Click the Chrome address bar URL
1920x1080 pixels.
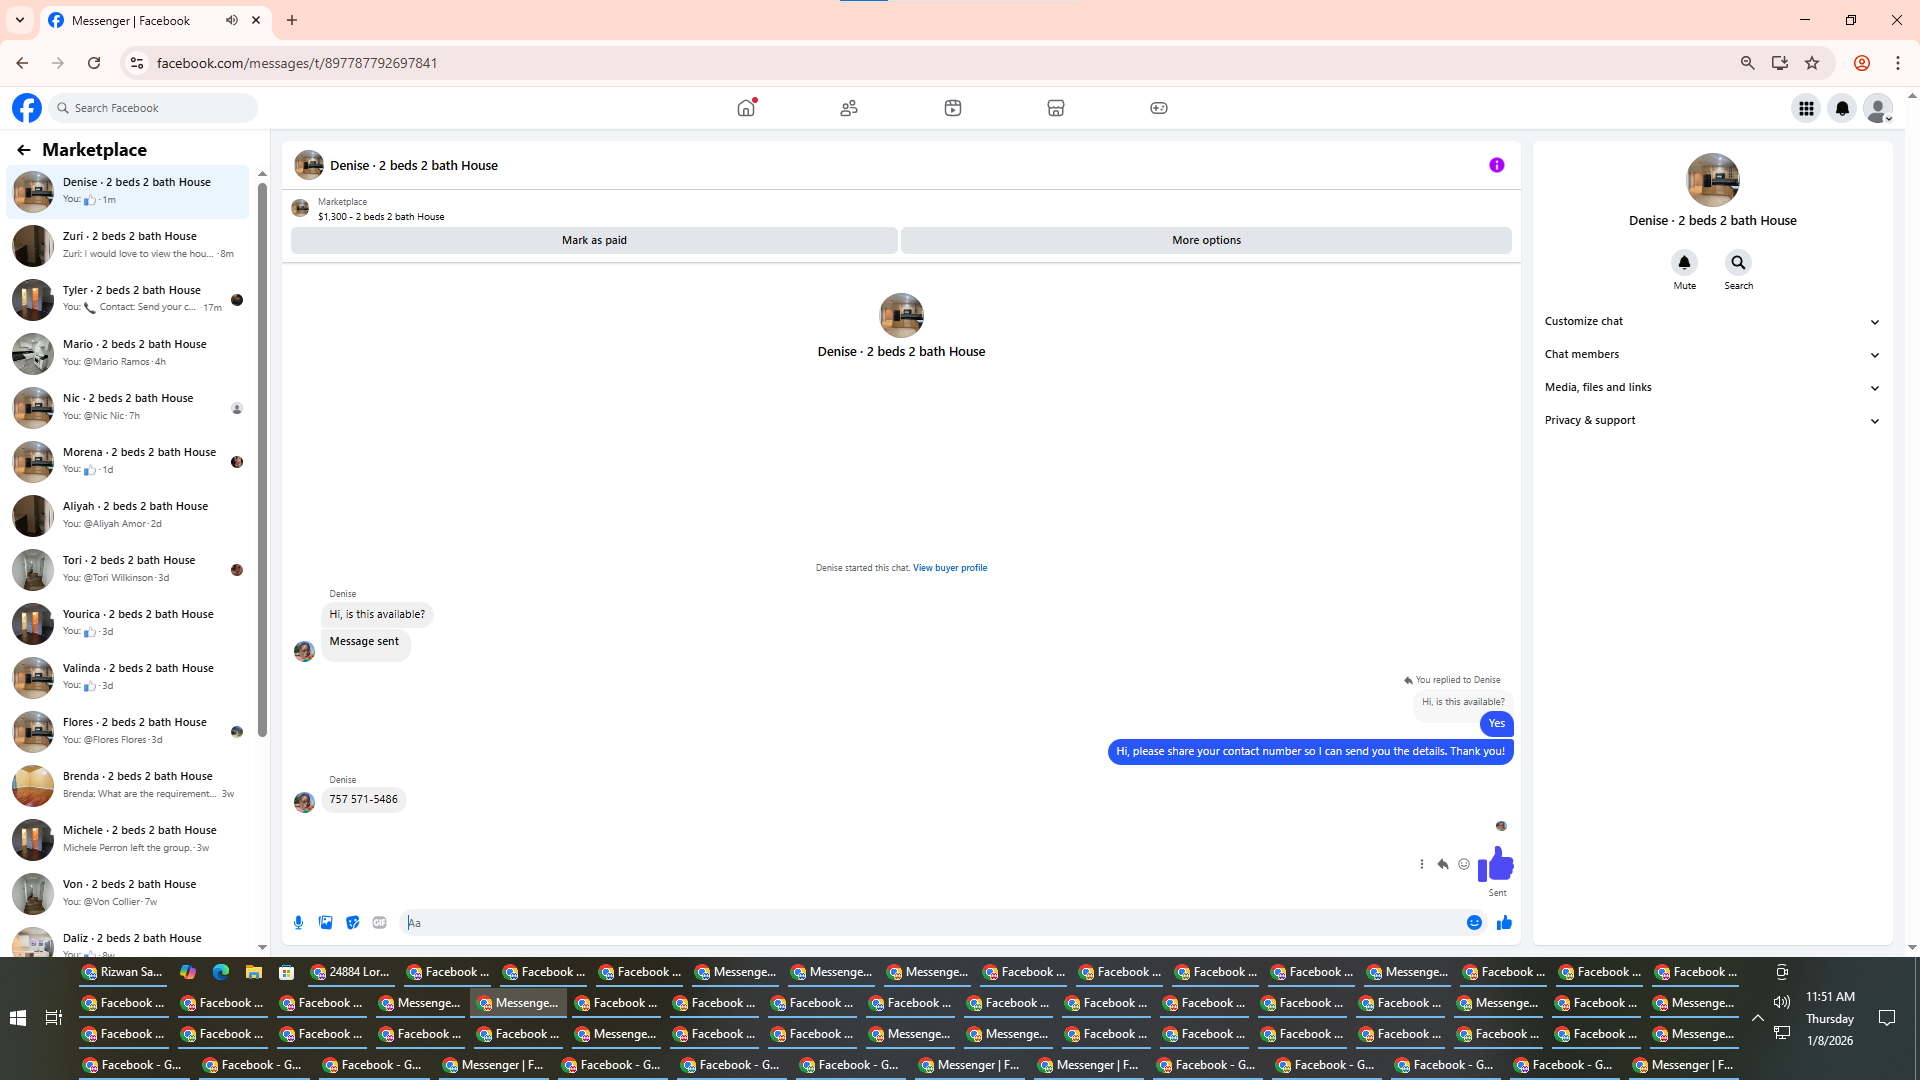click(x=297, y=63)
